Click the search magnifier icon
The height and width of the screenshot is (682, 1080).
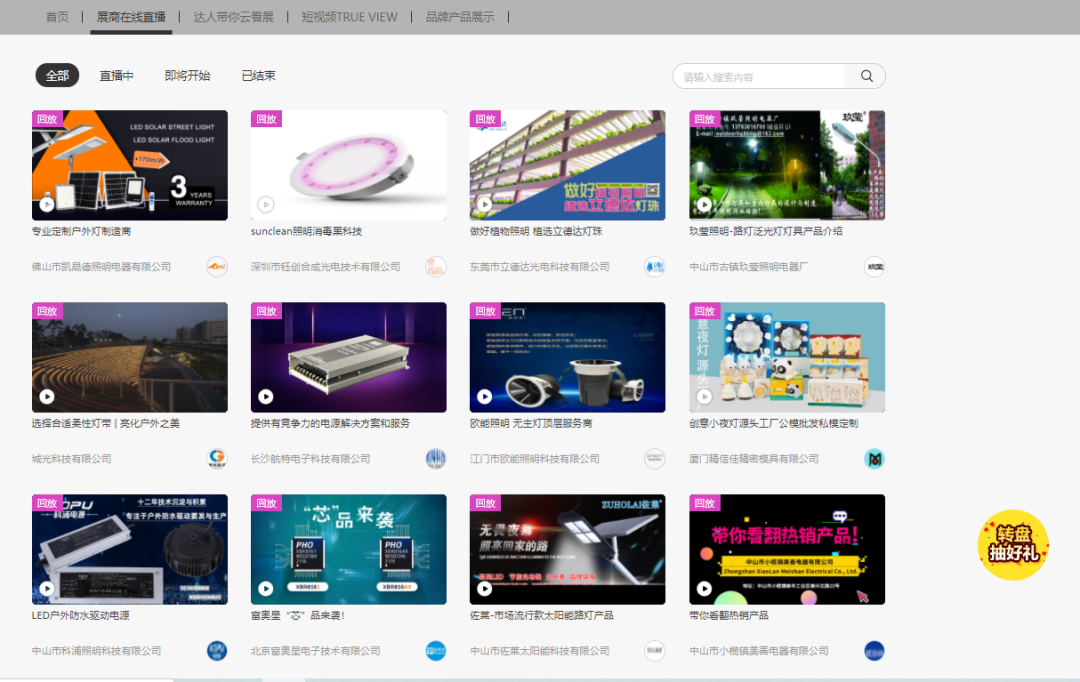pyautogui.click(x=866, y=76)
